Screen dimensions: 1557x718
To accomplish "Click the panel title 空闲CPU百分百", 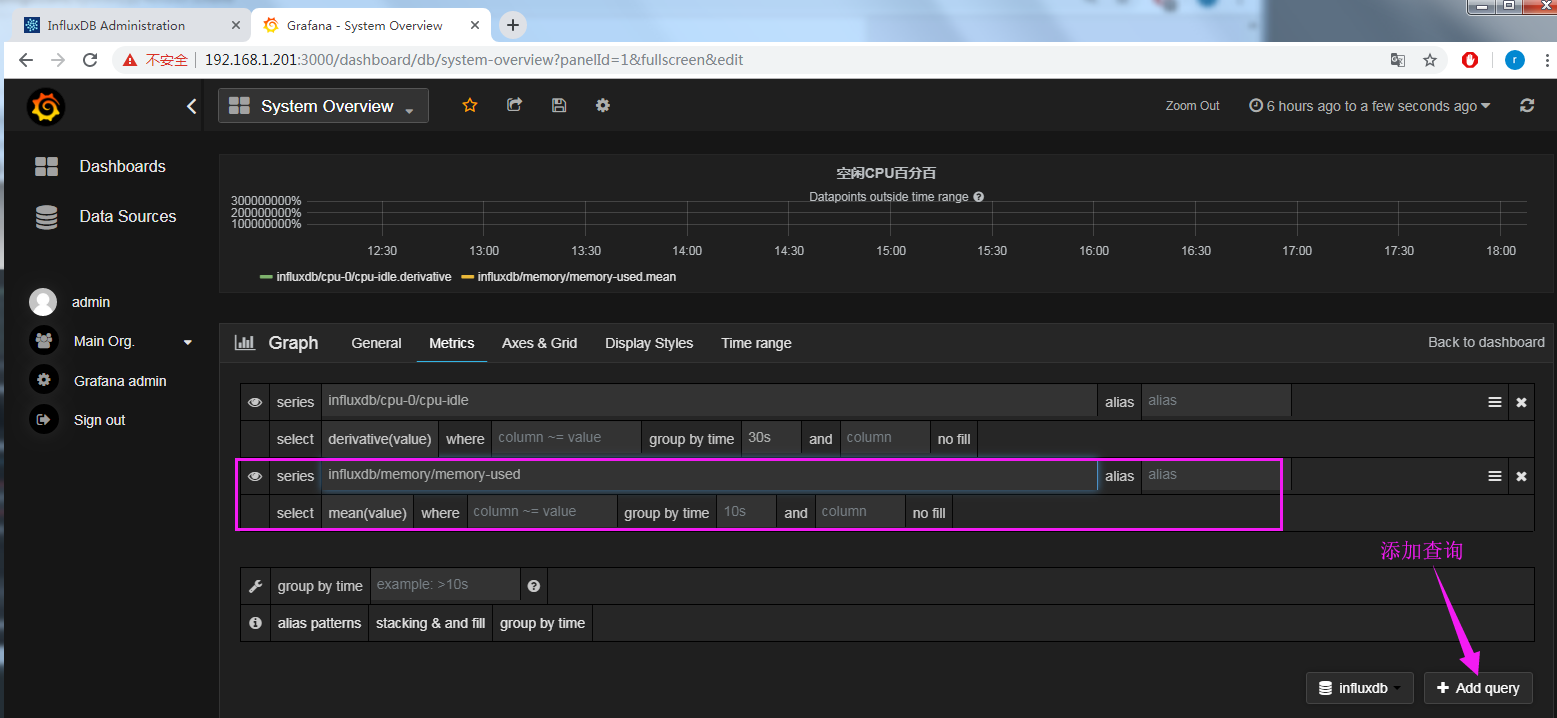I will click(886, 173).
